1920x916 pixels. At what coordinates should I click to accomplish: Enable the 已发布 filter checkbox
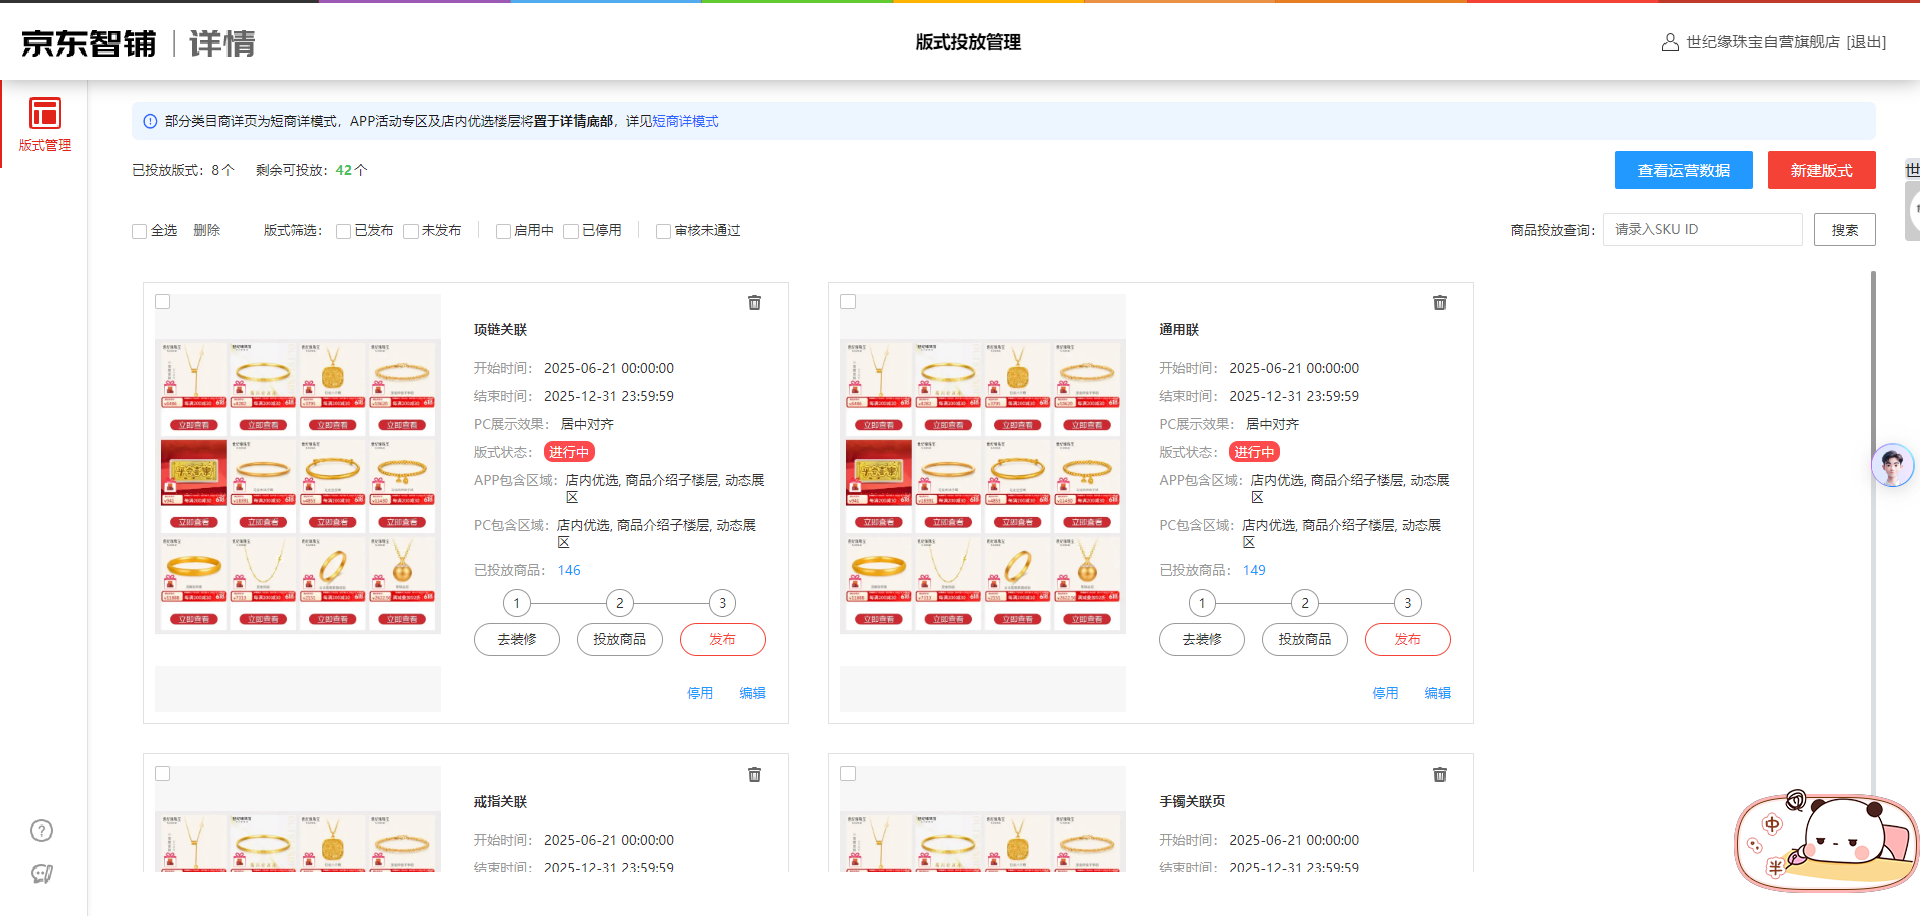[343, 231]
